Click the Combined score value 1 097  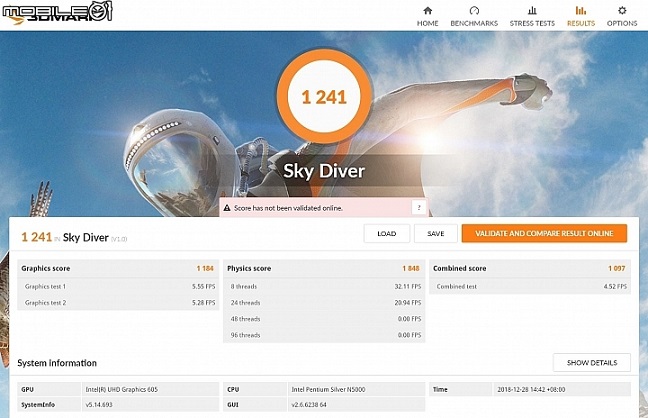tap(617, 268)
